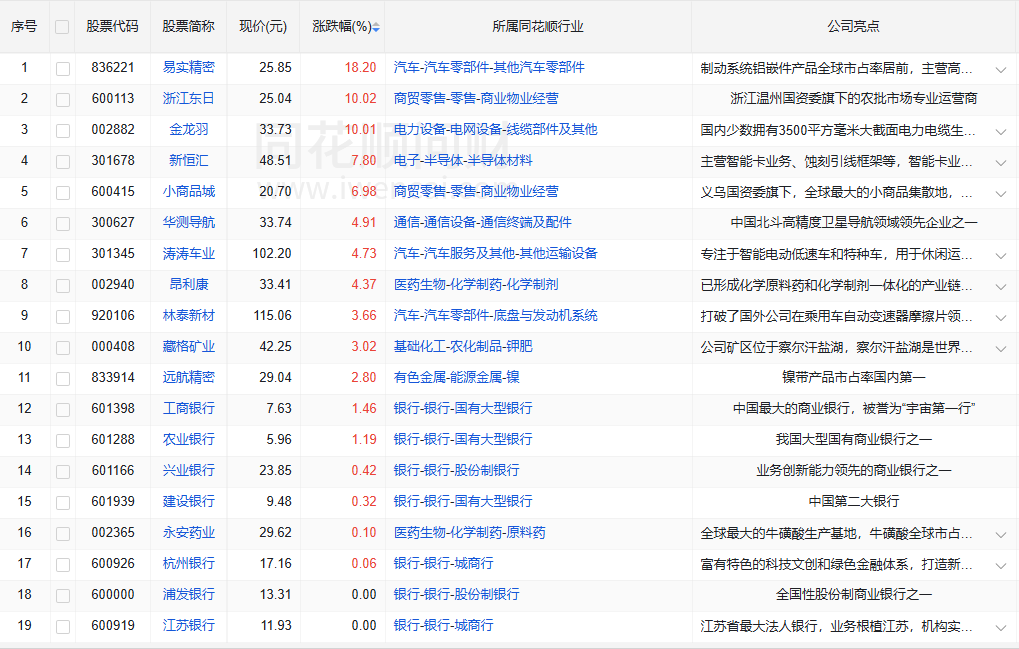Open industry link 基础化工-农化制品-钾肥
The width and height of the screenshot is (1019, 649).
tap(463, 346)
